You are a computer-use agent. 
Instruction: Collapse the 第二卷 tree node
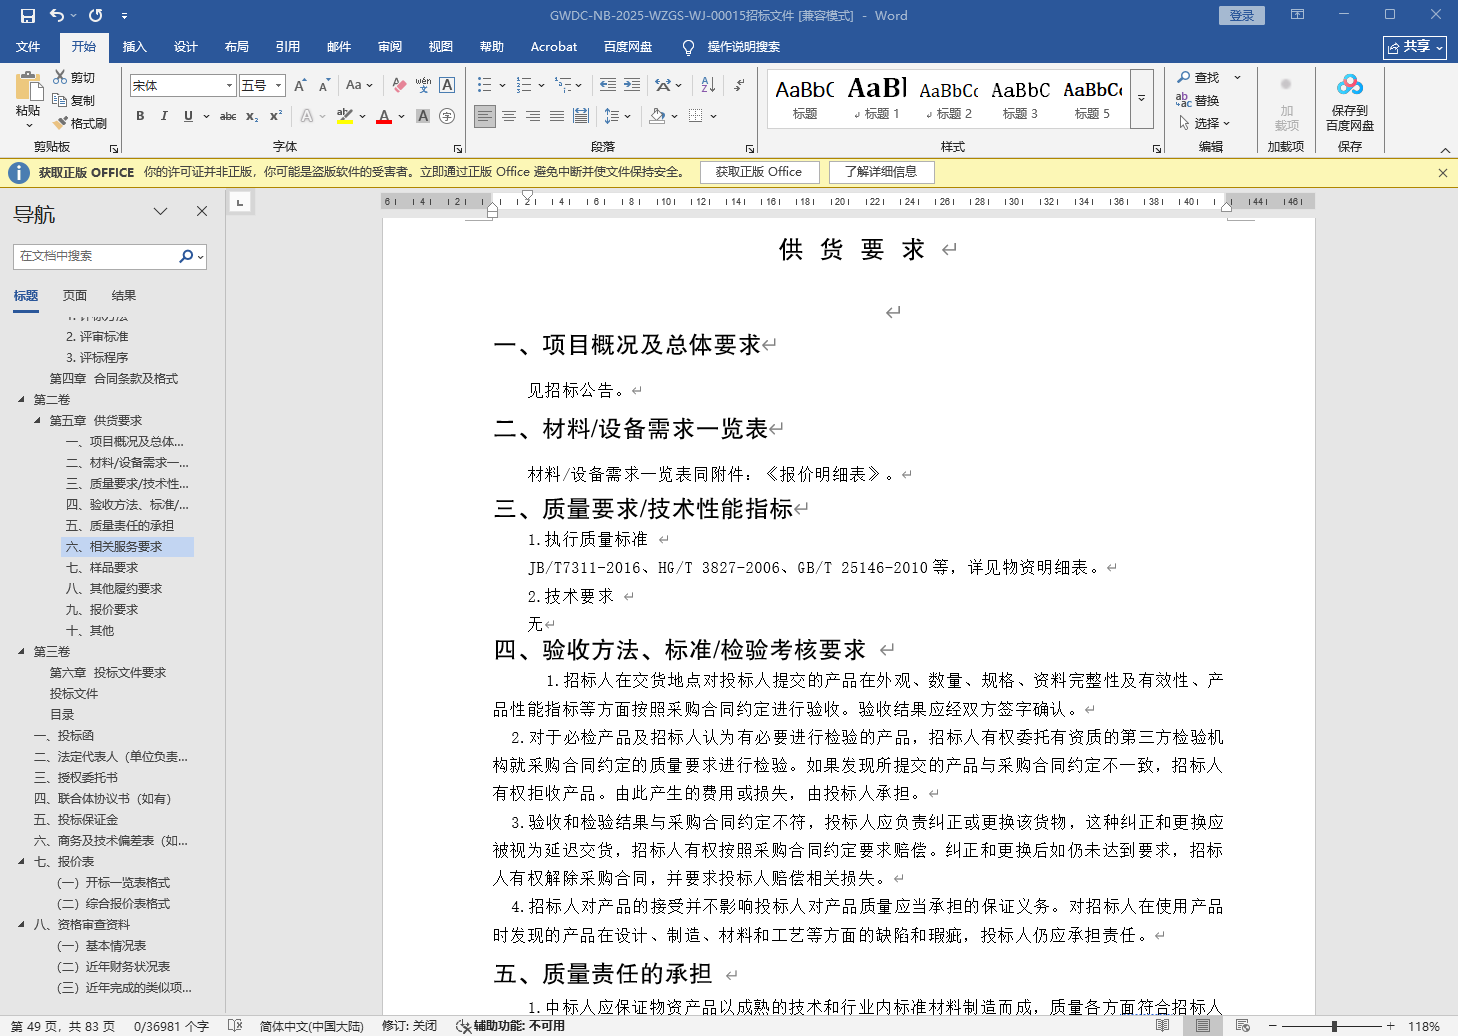point(21,400)
